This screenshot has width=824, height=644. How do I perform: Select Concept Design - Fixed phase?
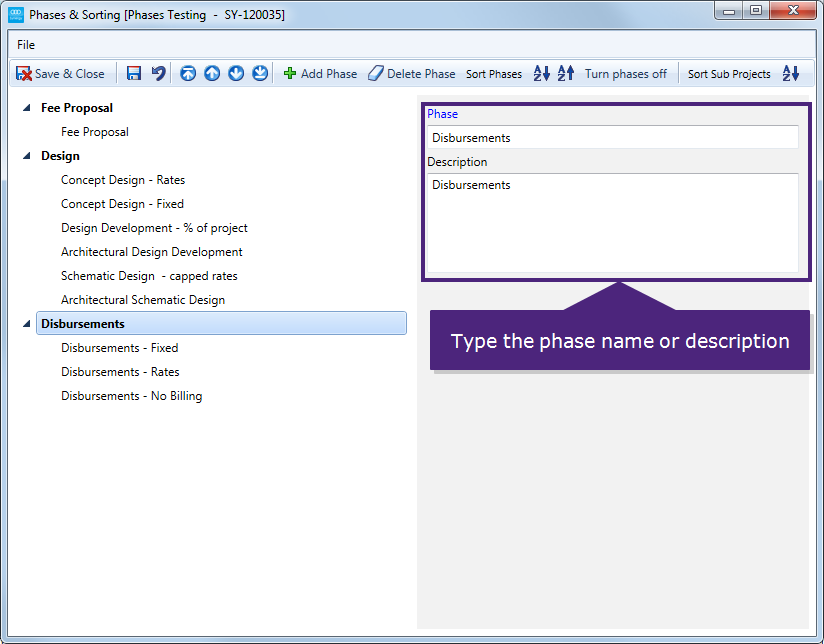point(122,204)
